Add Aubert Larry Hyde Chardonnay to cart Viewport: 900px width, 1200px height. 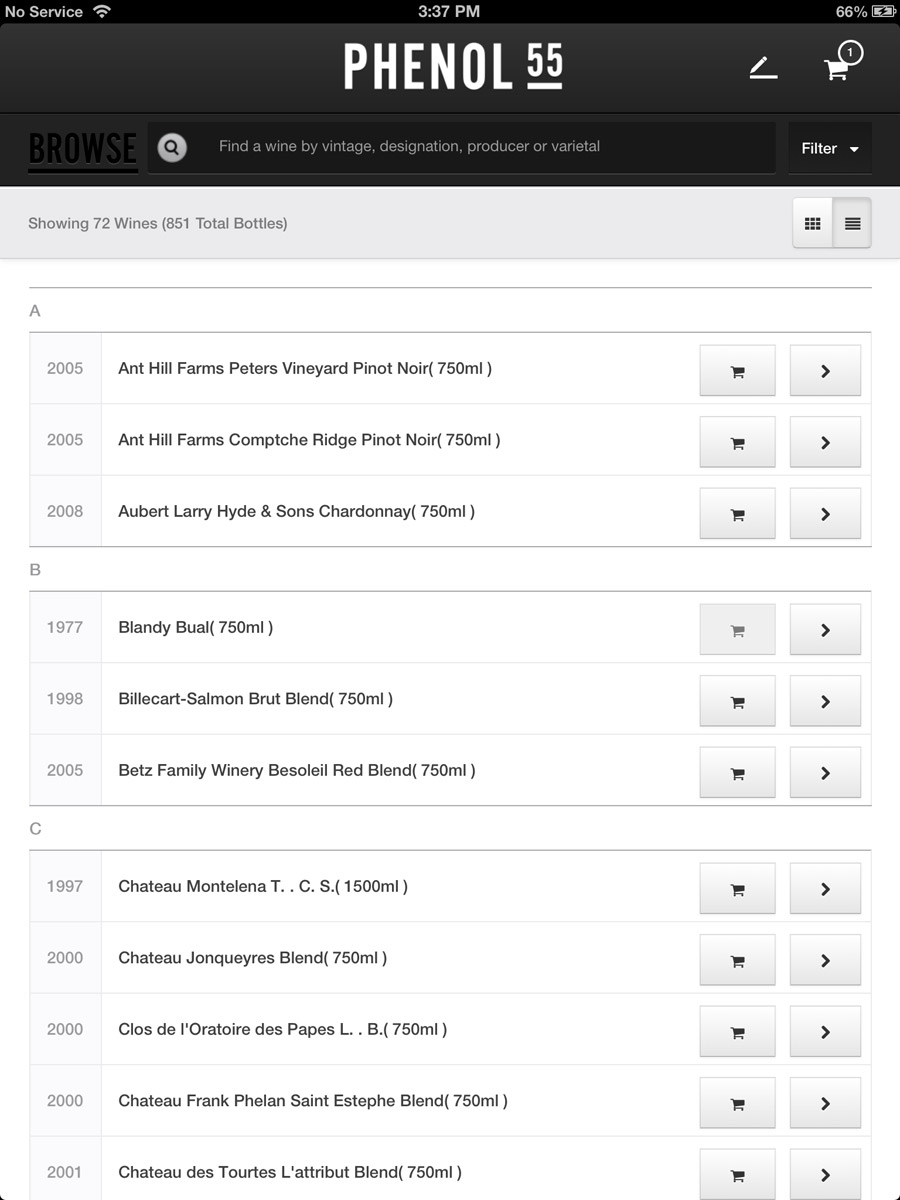(x=737, y=514)
